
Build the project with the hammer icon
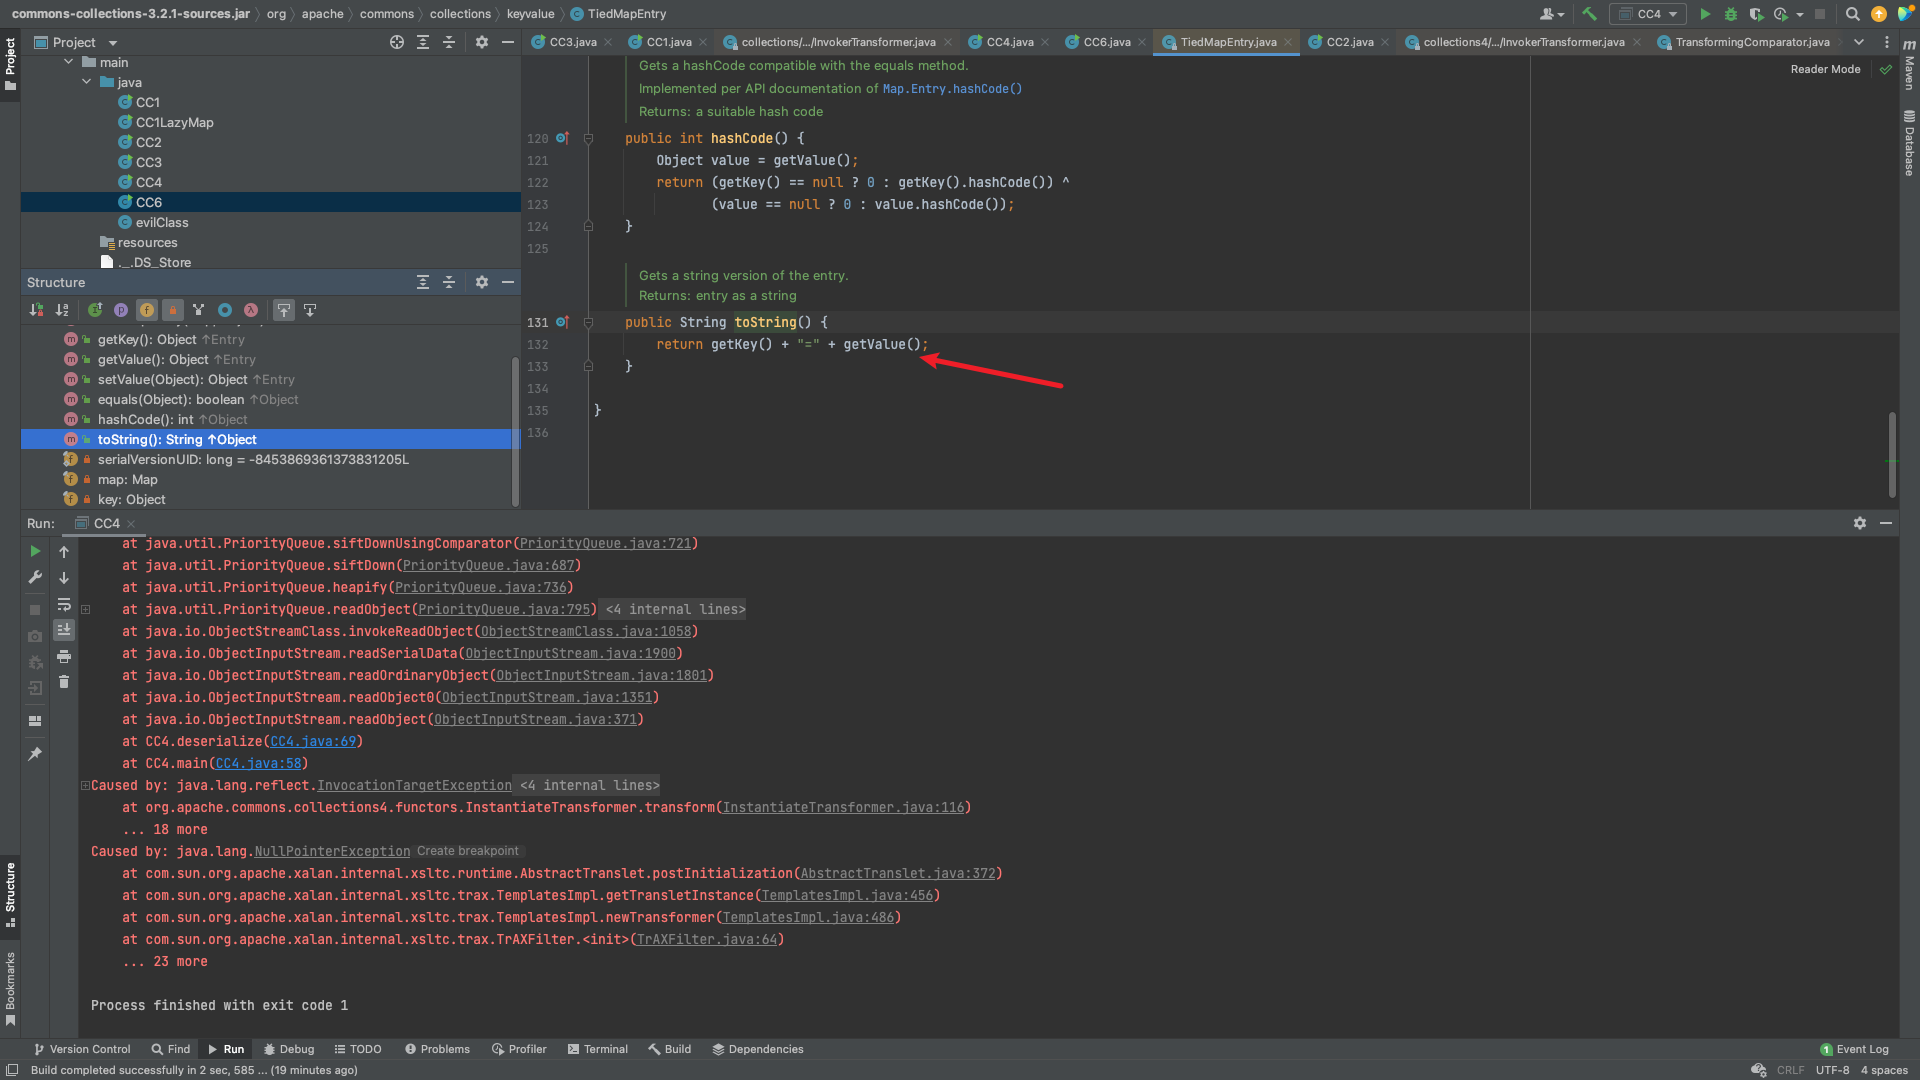1589,14
